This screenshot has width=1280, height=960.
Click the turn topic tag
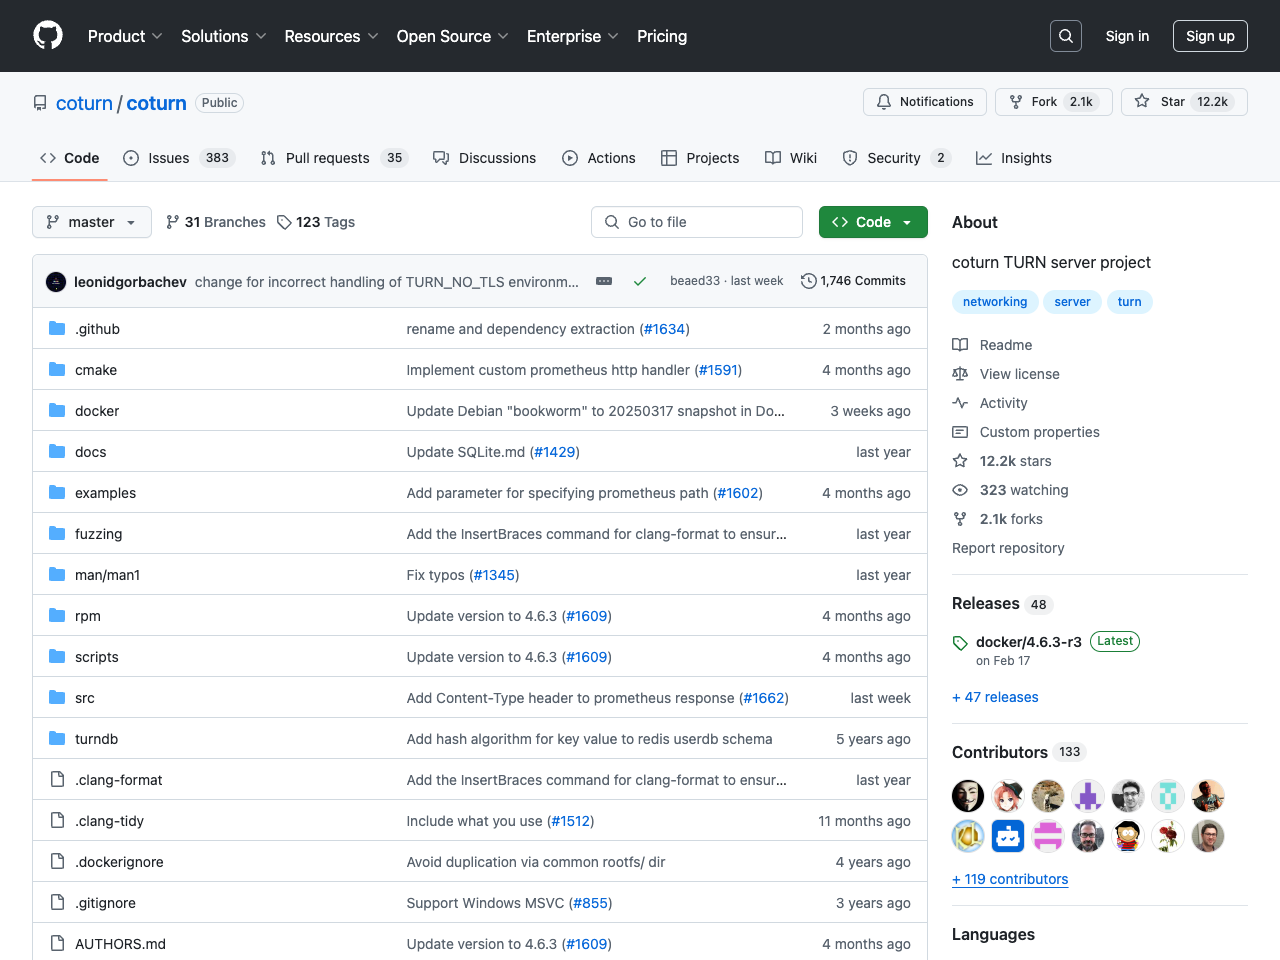(1130, 302)
